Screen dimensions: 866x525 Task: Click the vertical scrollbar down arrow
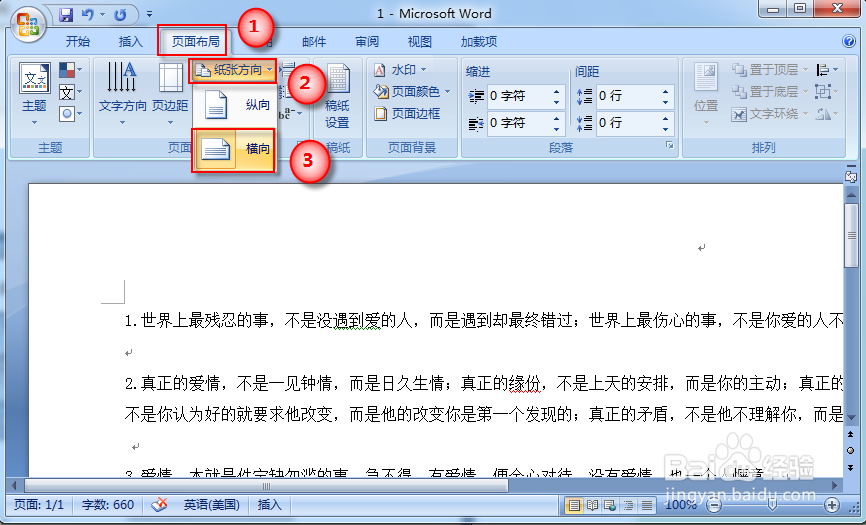point(851,417)
